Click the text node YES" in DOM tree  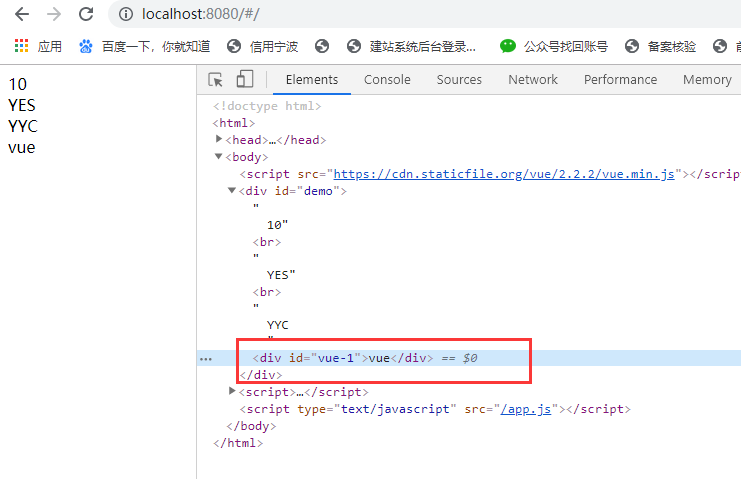(281, 275)
